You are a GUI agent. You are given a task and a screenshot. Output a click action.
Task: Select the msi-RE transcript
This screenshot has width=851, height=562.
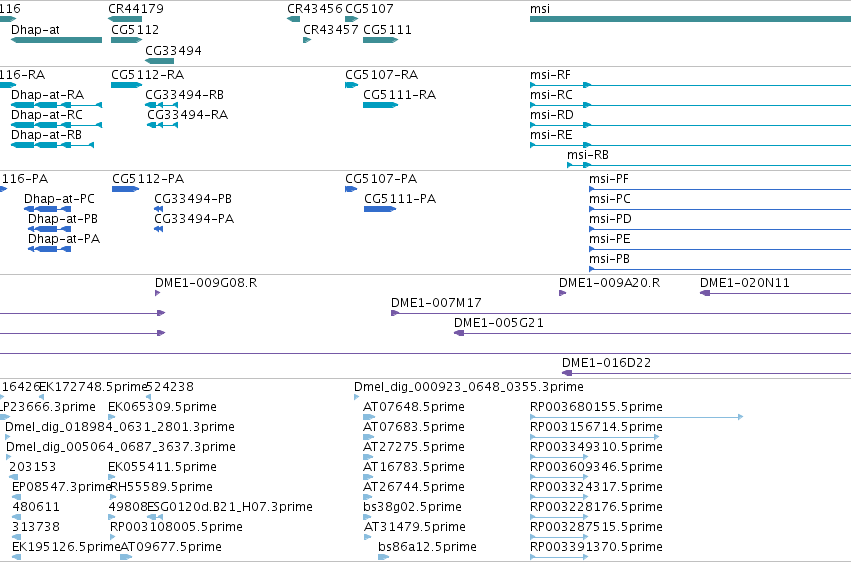click(690, 145)
